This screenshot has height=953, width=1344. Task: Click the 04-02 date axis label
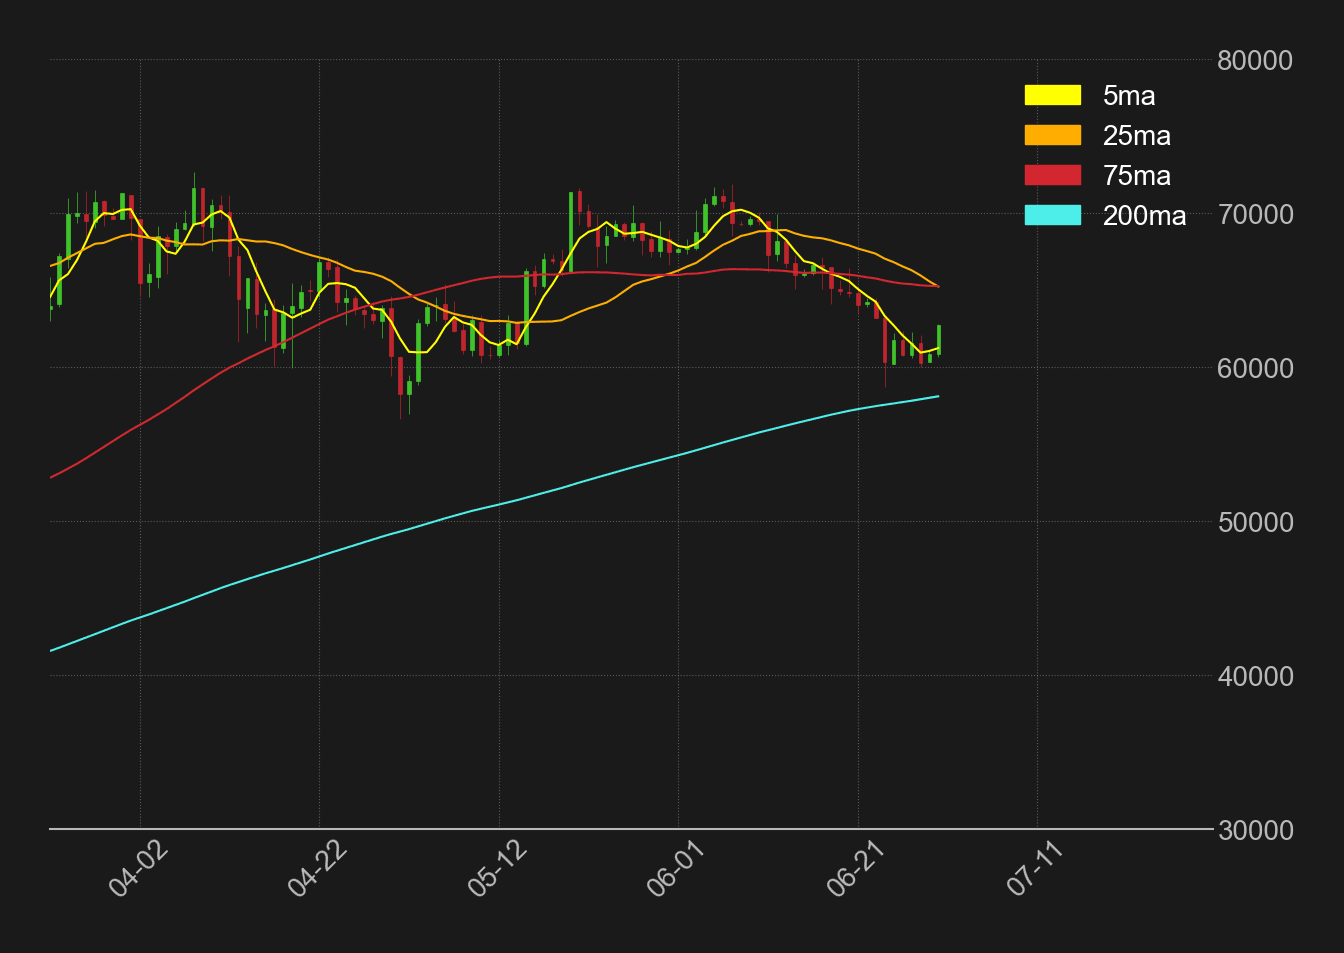[x=138, y=869]
